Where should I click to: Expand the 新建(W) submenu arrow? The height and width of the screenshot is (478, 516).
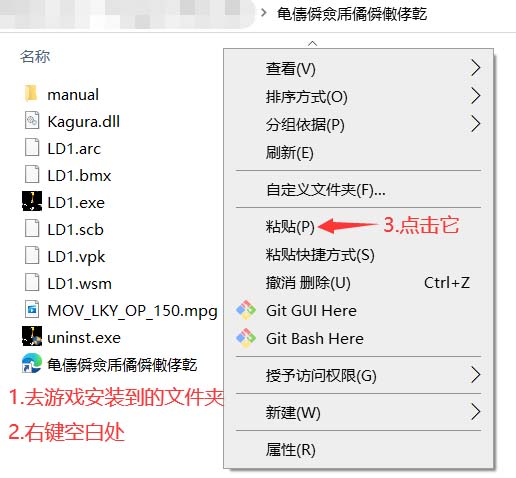(x=476, y=412)
